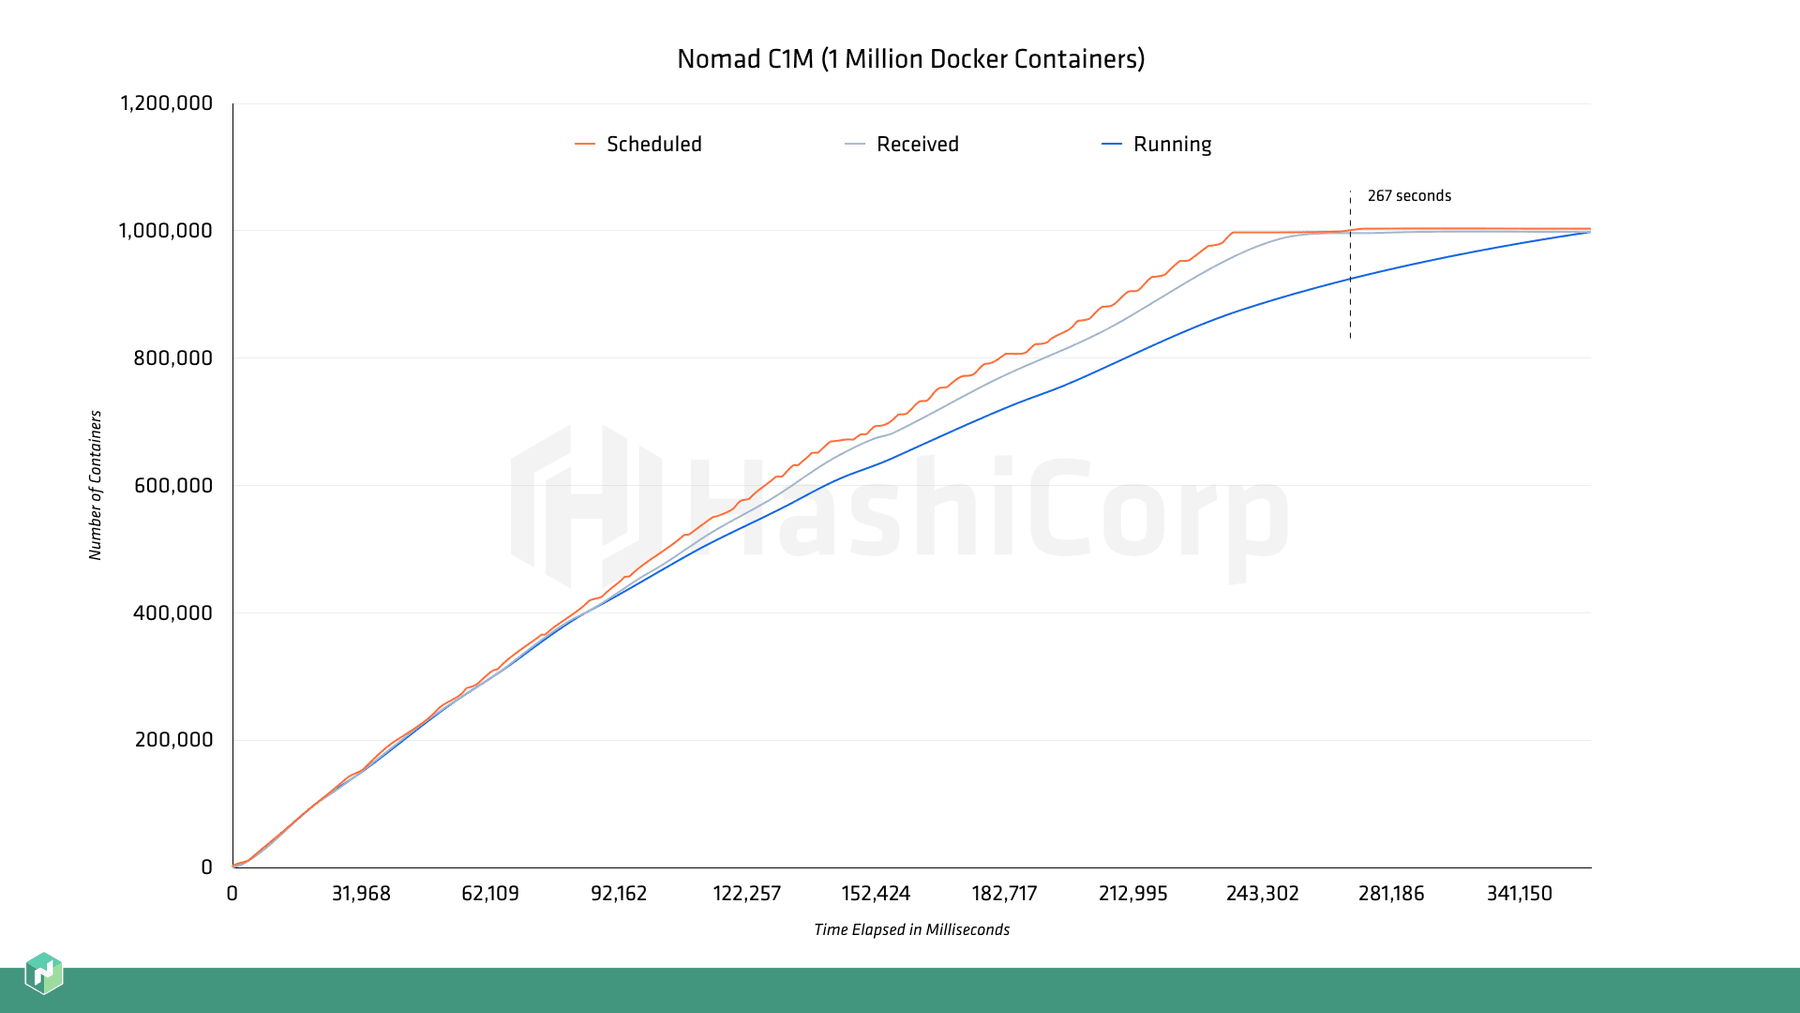Click the green footer bar
Viewport: 1800px width, 1013px height.
pos(900,990)
